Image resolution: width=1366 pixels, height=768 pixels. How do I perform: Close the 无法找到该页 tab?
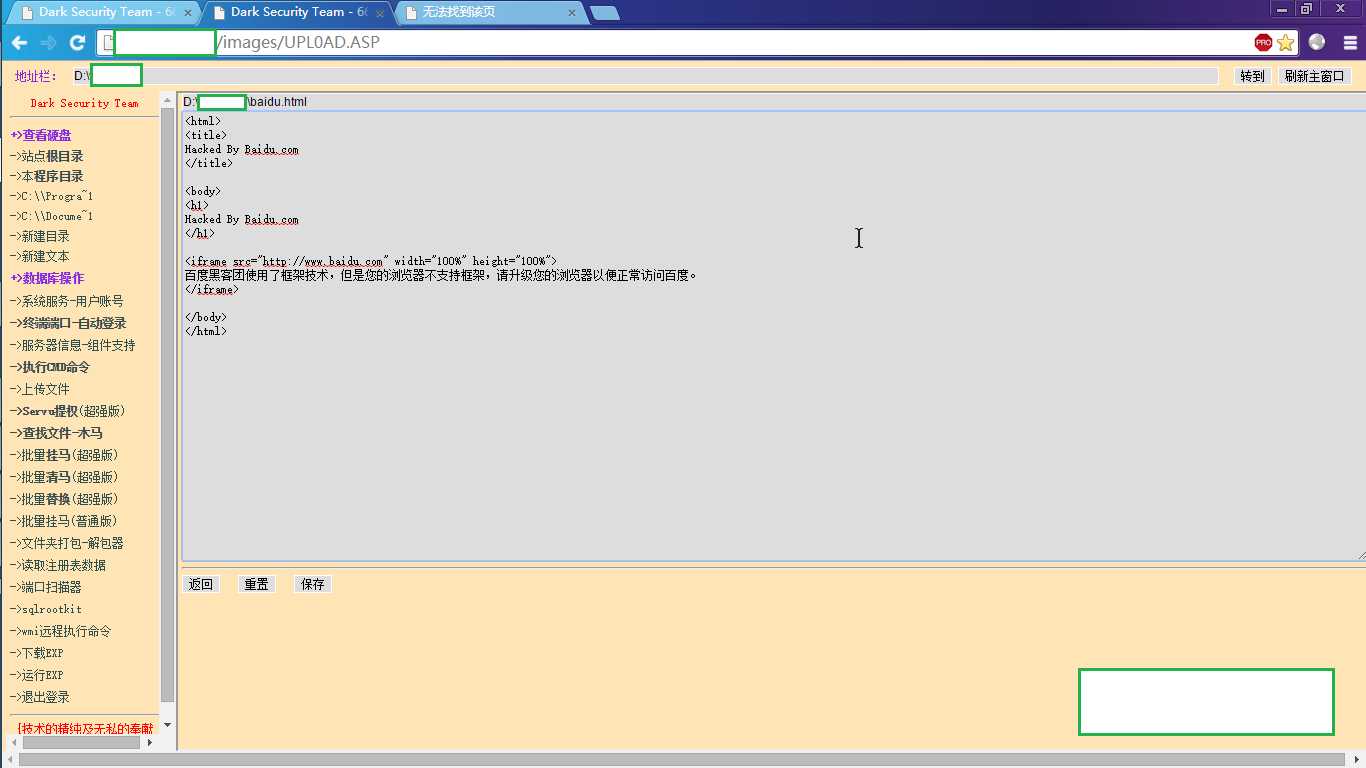(x=571, y=13)
